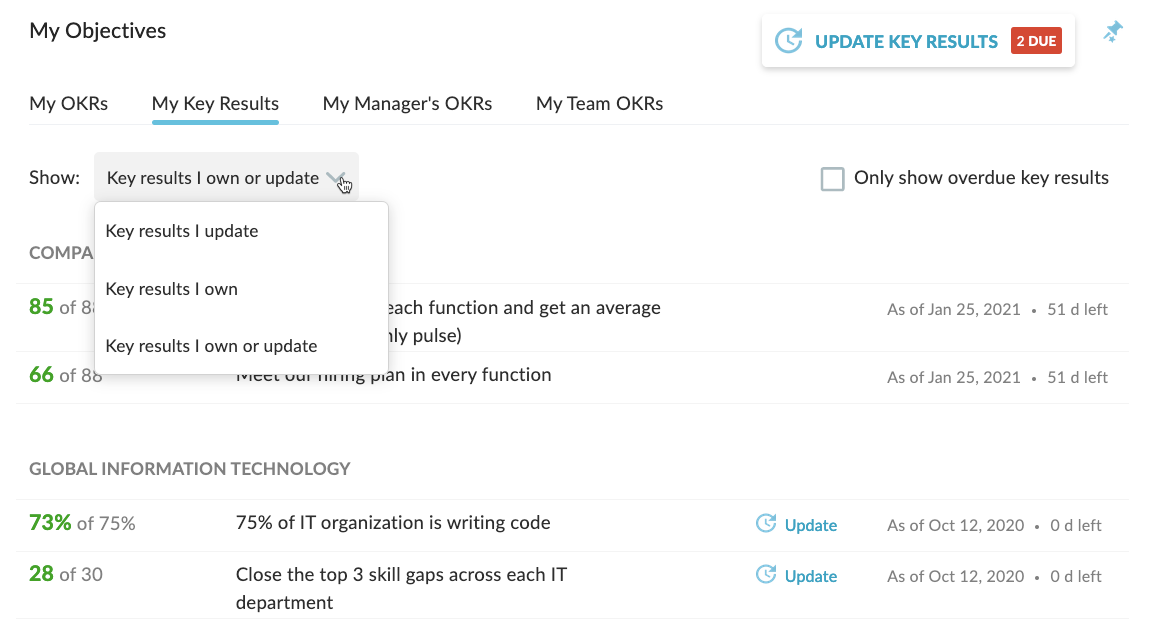Viewport: 1153px width, 632px height.
Task: Go to the My Team OKRs tab
Action: pyautogui.click(x=599, y=104)
